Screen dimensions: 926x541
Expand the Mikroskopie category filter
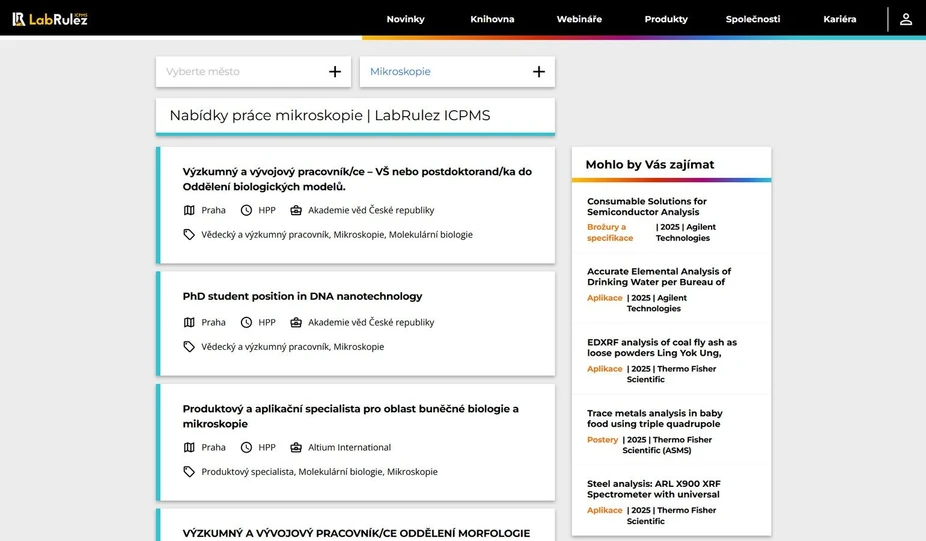point(440,72)
